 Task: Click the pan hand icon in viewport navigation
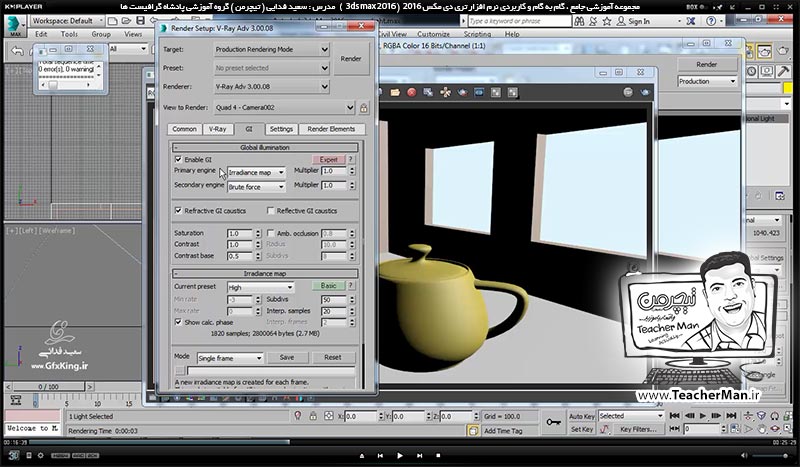pyautogui.click(x=762, y=429)
